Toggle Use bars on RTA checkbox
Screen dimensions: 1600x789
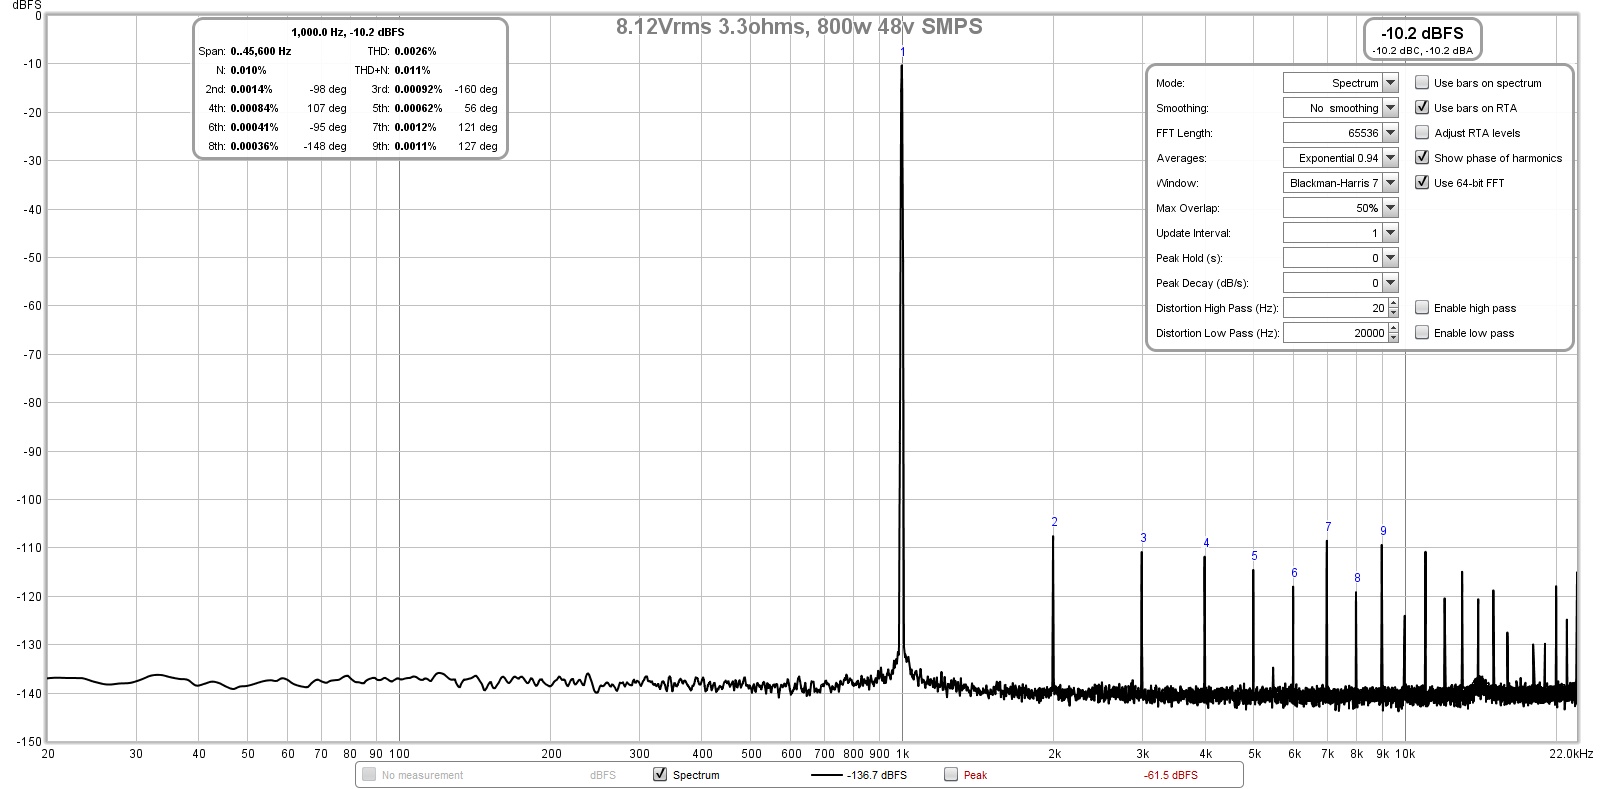tap(1422, 108)
